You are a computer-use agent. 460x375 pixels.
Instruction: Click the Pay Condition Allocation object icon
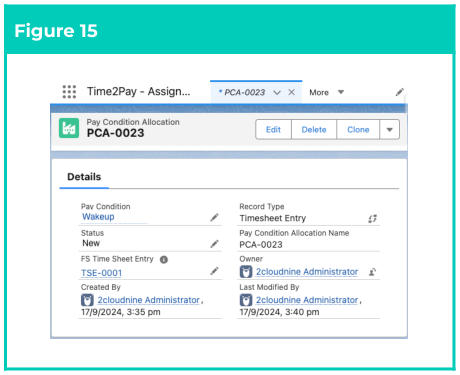tap(69, 128)
